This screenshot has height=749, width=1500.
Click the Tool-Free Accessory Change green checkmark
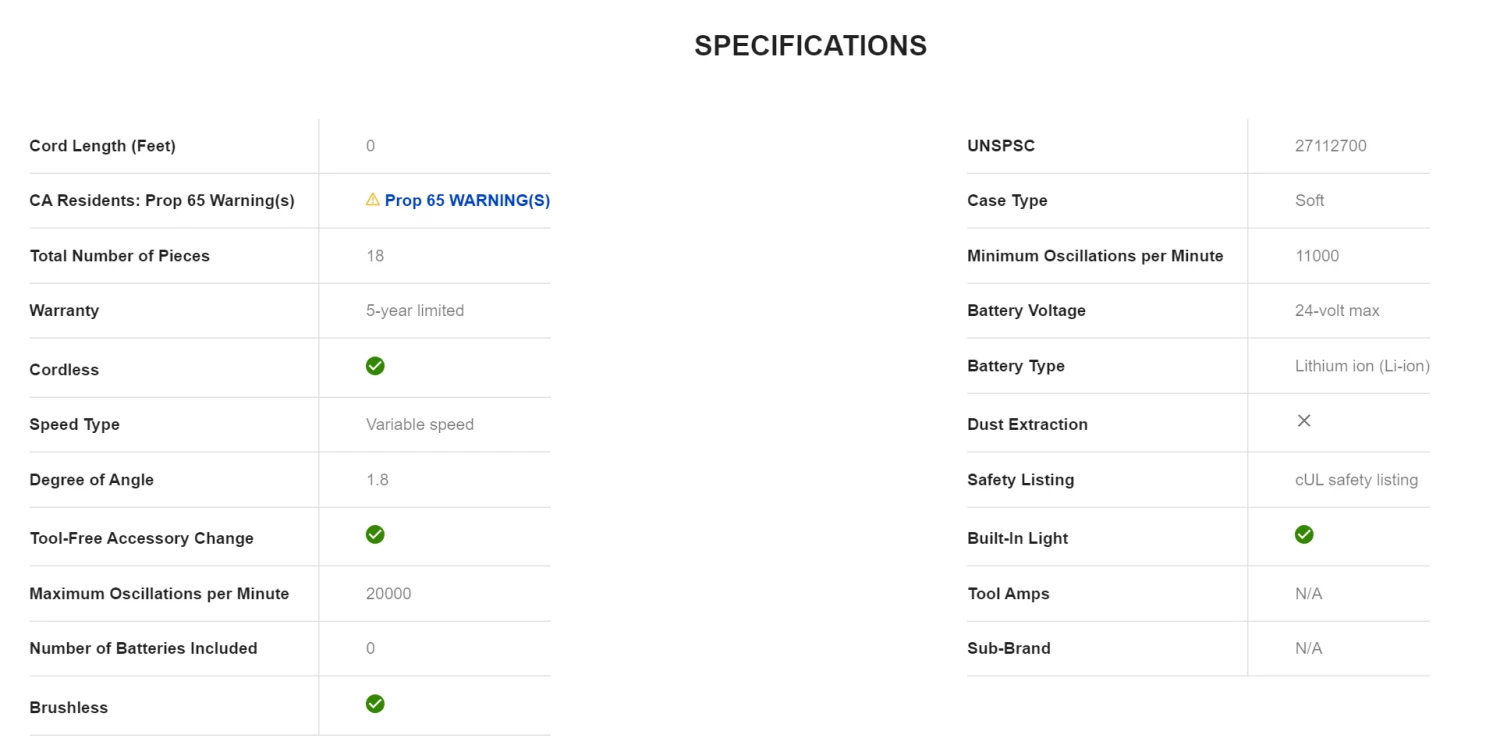375,535
